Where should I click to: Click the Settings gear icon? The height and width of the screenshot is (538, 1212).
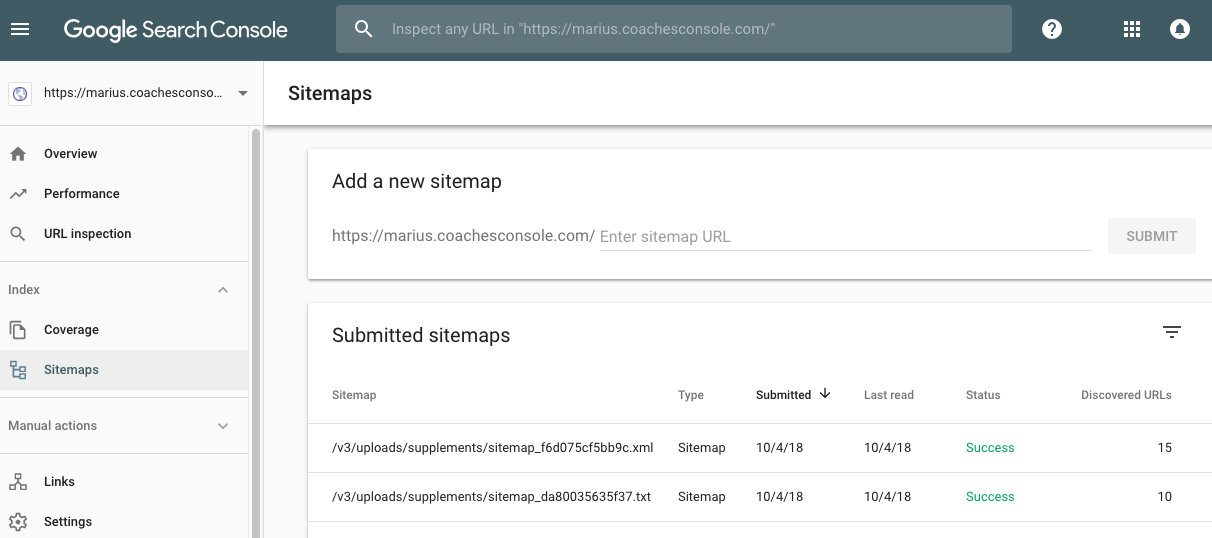[18, 522]
